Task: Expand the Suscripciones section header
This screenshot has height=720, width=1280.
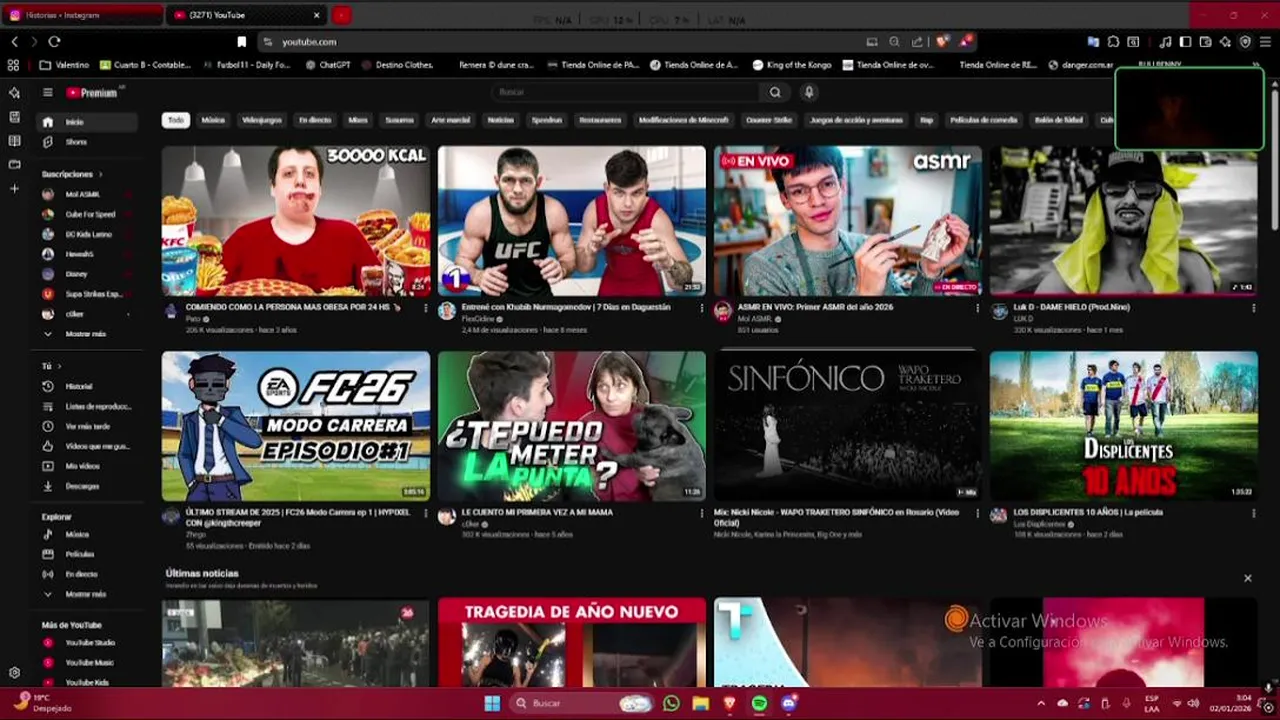Action: tap(72, 174)
